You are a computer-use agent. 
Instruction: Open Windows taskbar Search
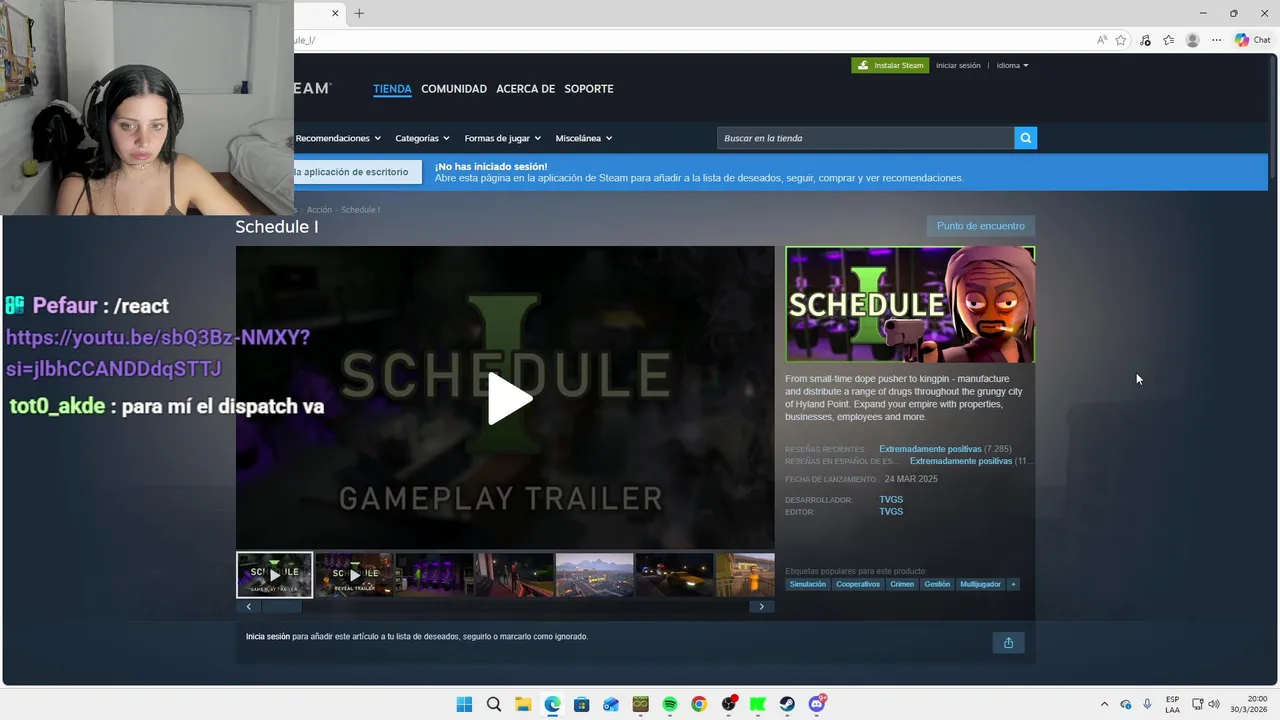pyautogui.click(x=493, y=704)
